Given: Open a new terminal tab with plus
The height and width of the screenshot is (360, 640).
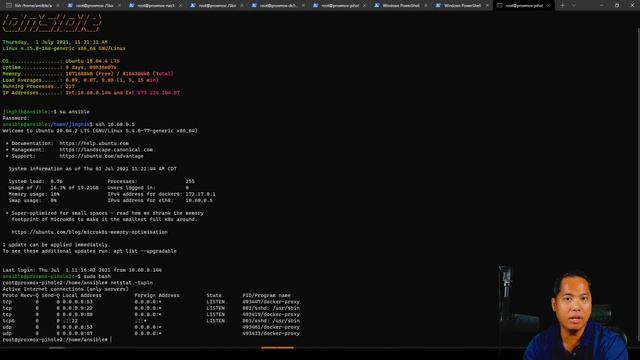Looking at the screenshot, I should pyautogui.click(x=562, y=6).
